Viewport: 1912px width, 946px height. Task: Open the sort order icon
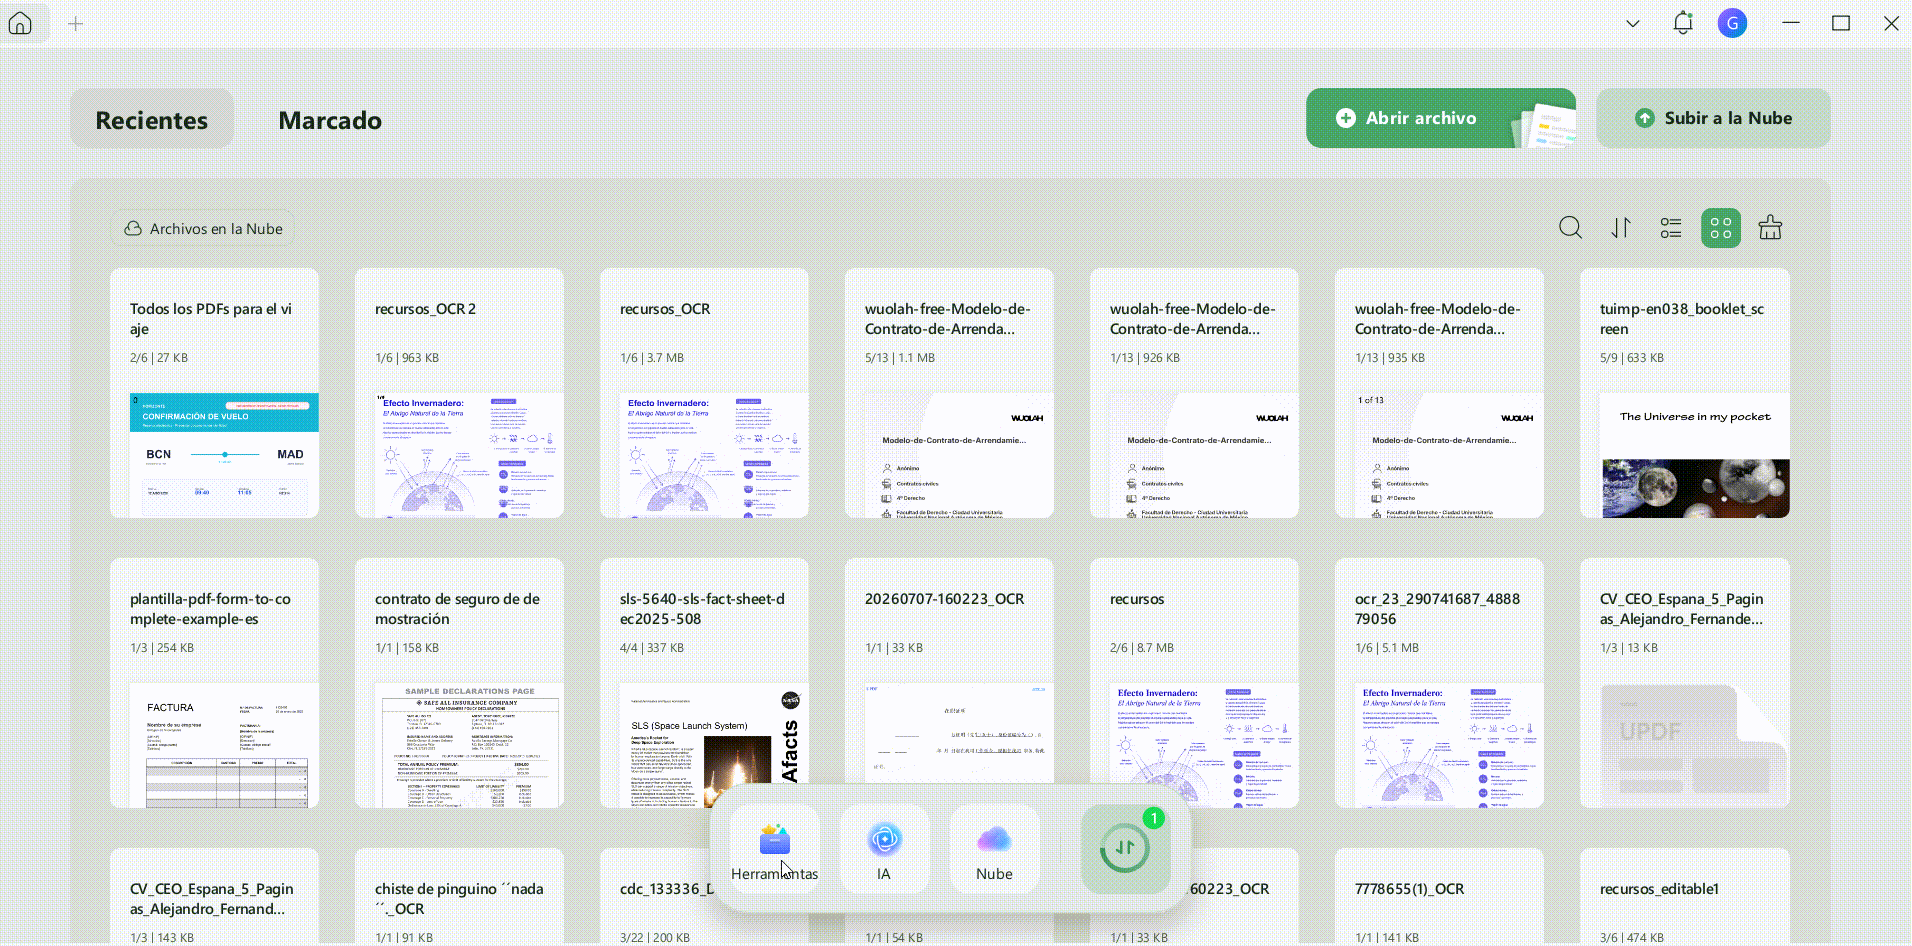tap(1621, 228)
